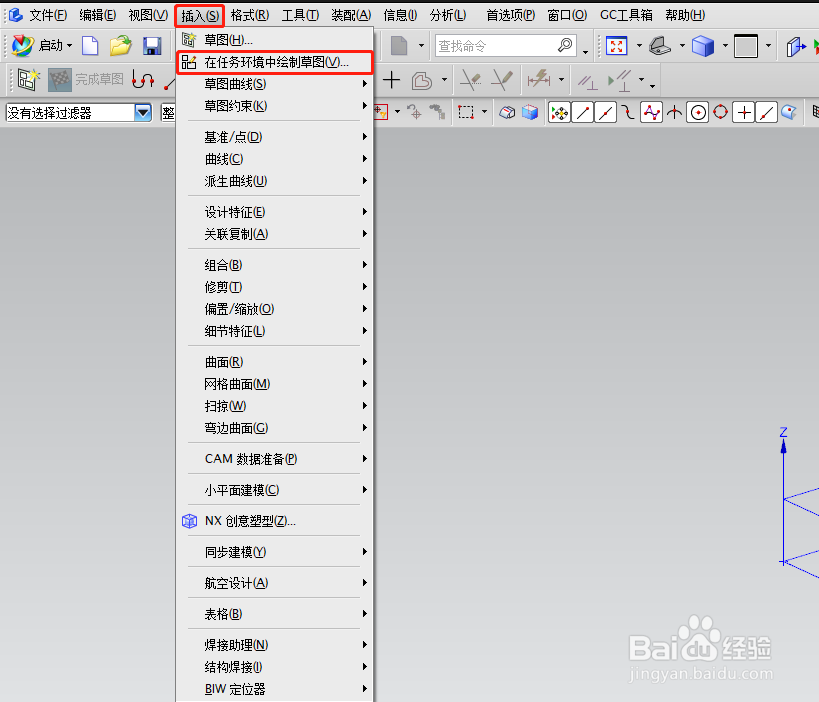Click the blue shaded cube rendering icon

pyautogui.click(x=703, y=46)
